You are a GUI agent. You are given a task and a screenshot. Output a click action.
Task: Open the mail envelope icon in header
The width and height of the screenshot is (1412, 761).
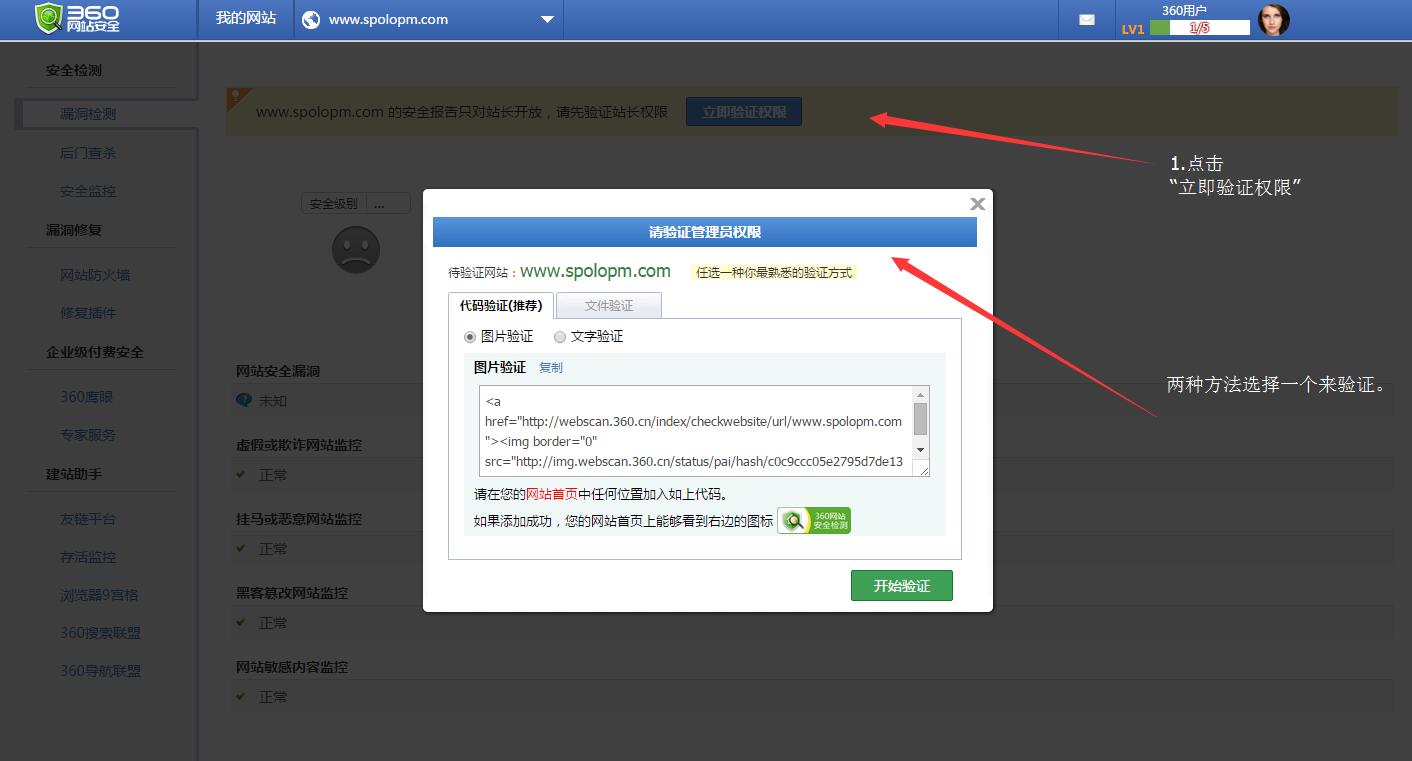coord(1087,19)
